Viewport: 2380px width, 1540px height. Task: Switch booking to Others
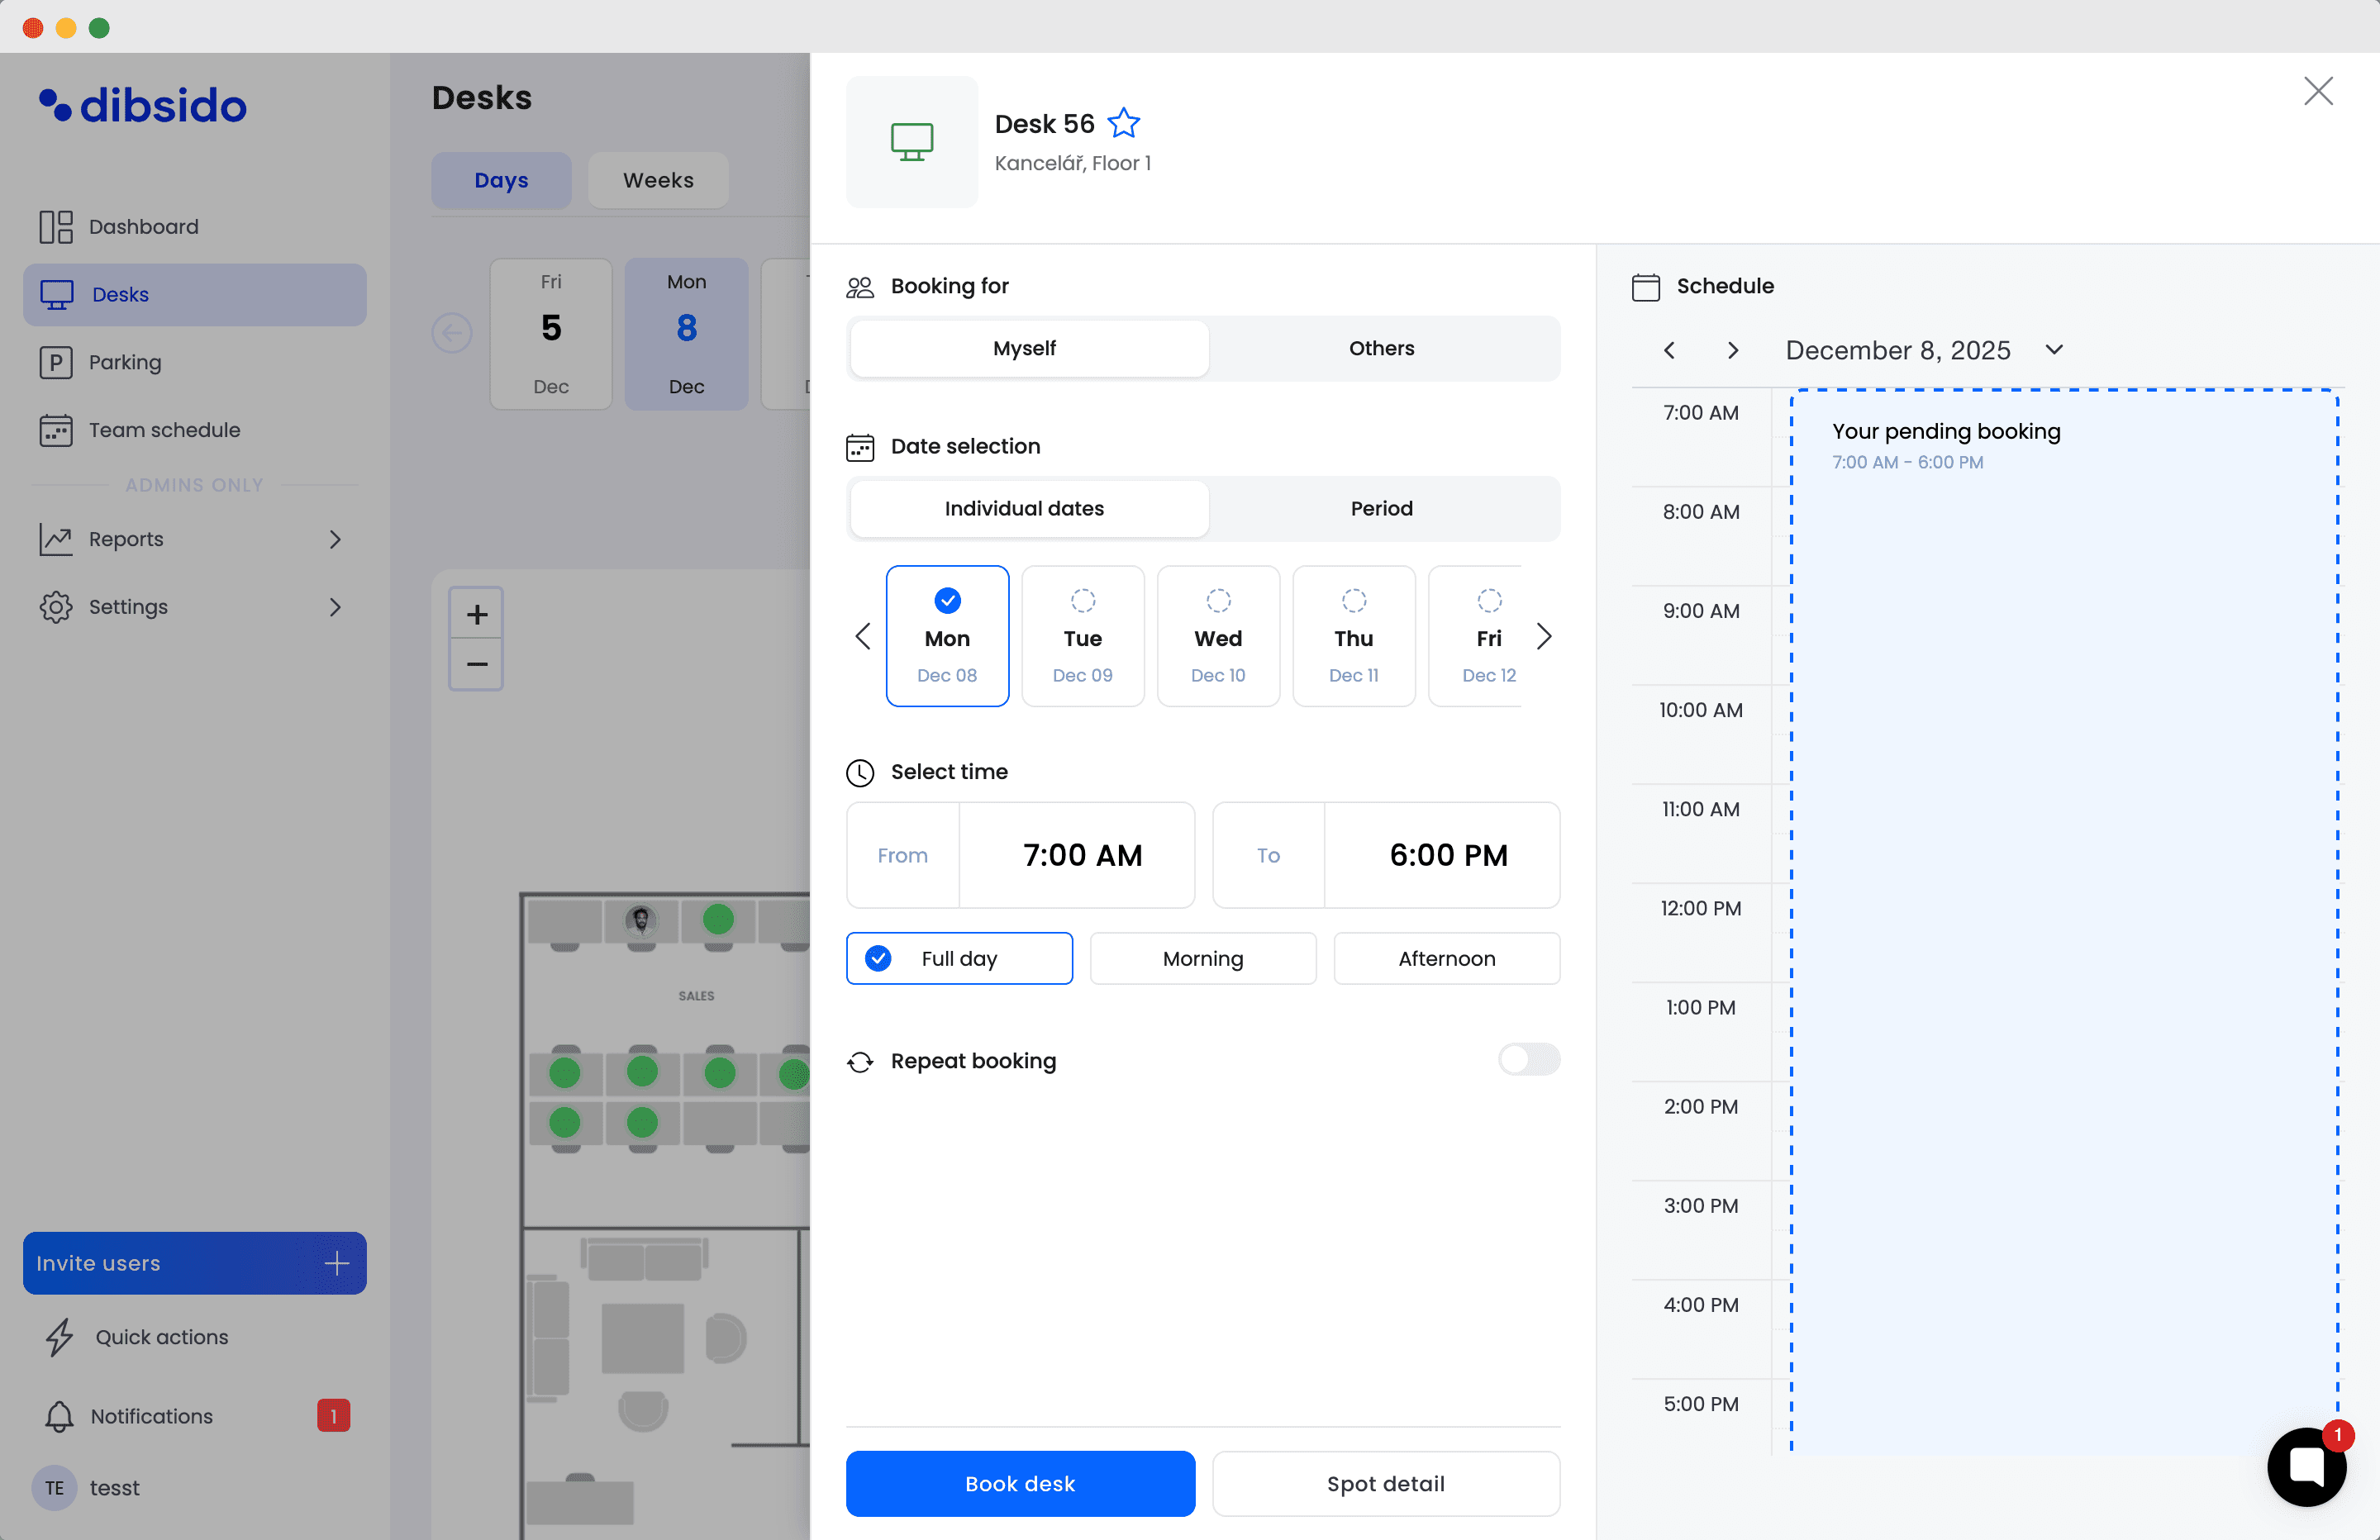coord(1381,348)
